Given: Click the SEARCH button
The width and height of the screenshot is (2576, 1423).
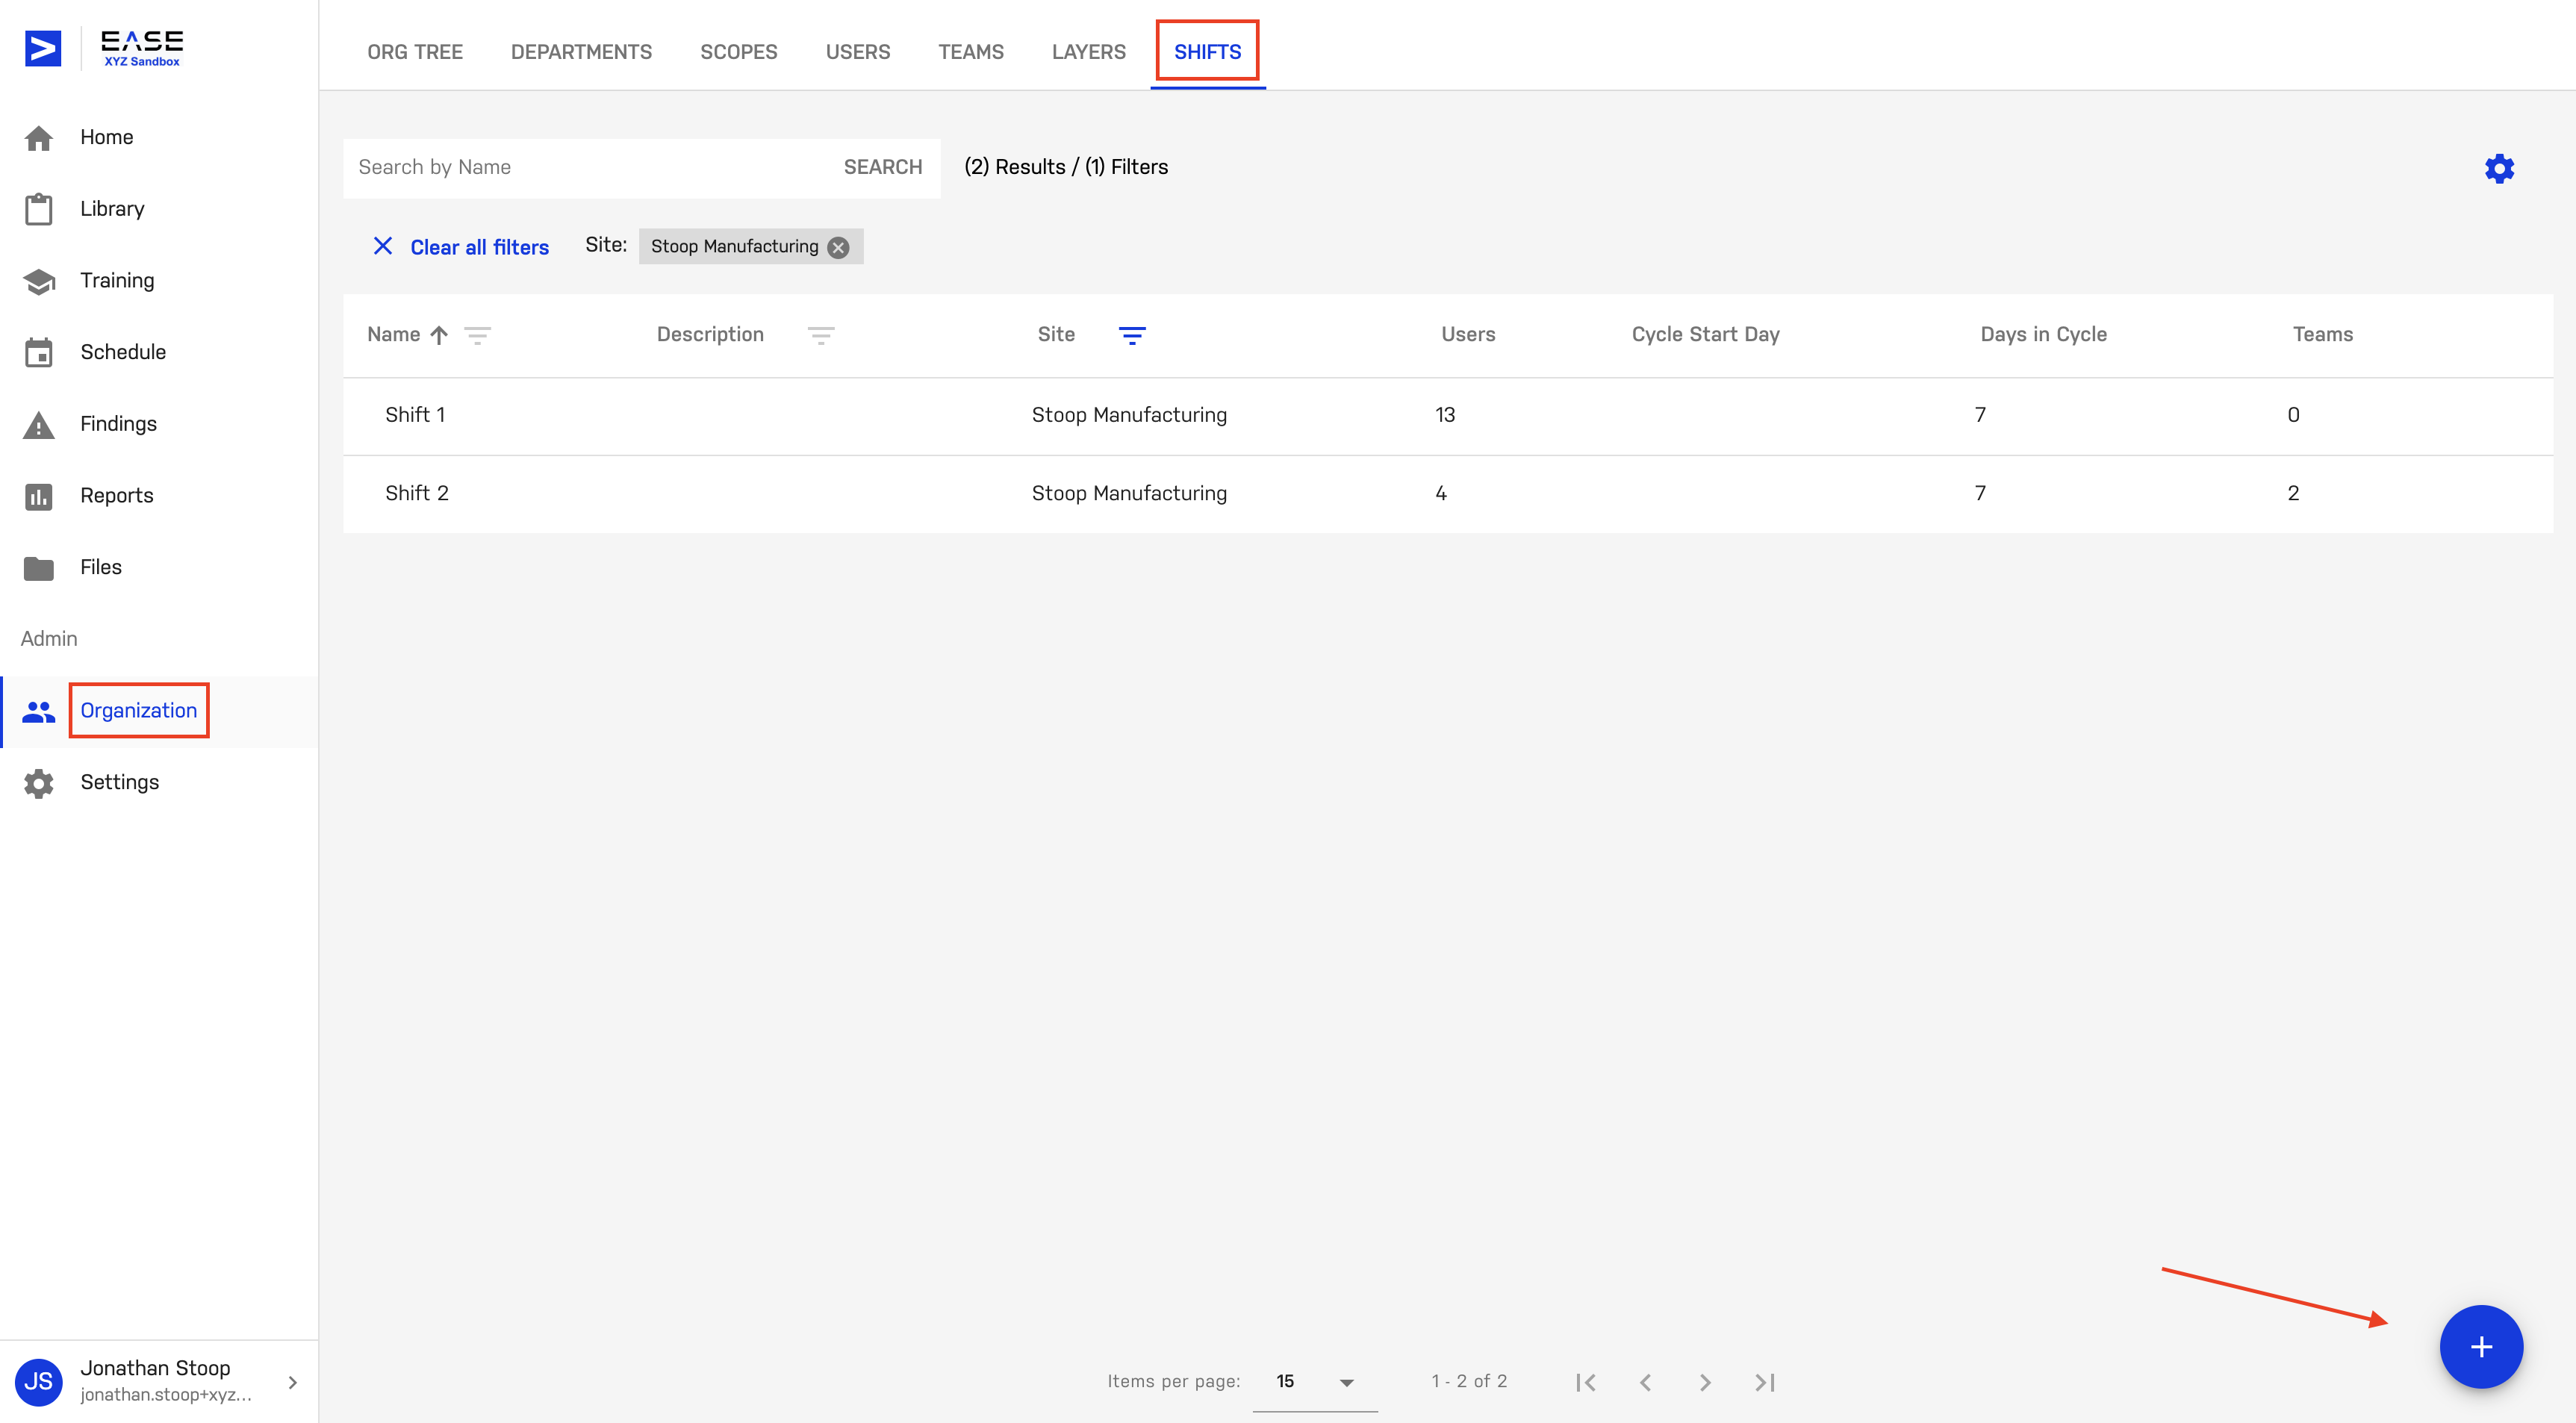Looking at the screenshot, I should tap(882, 167).
